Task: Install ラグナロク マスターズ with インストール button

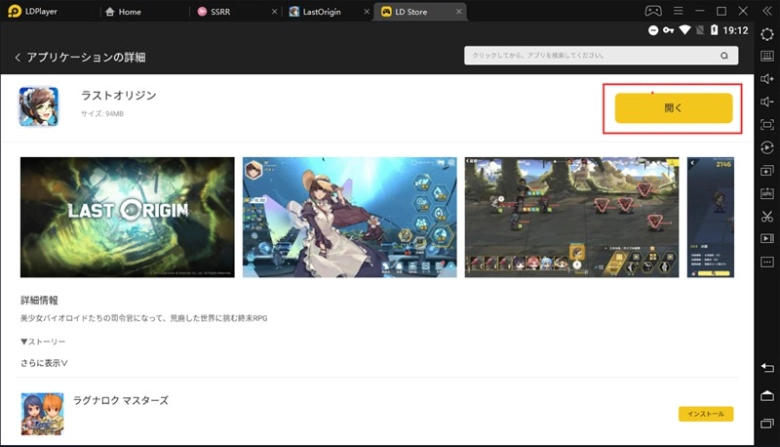Action: pyautogui.click(x=705, y=414)
